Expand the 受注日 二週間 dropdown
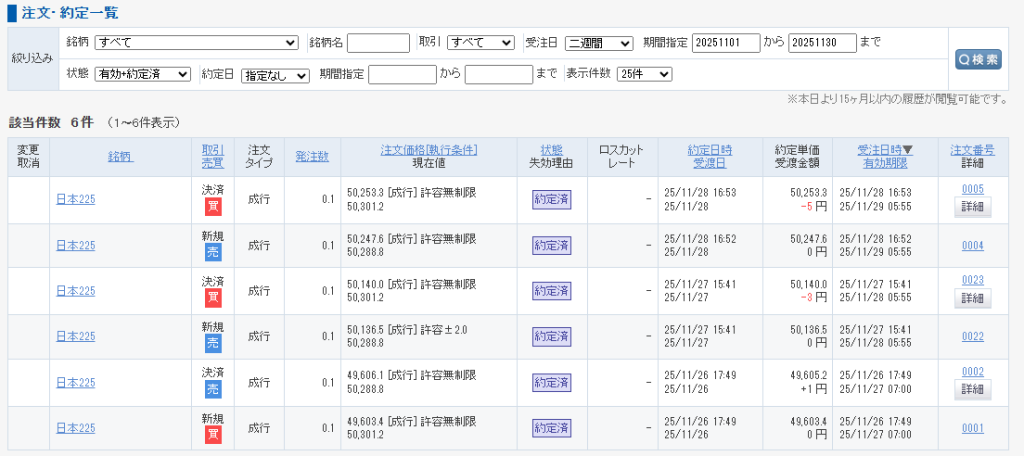 coord(599,43)
